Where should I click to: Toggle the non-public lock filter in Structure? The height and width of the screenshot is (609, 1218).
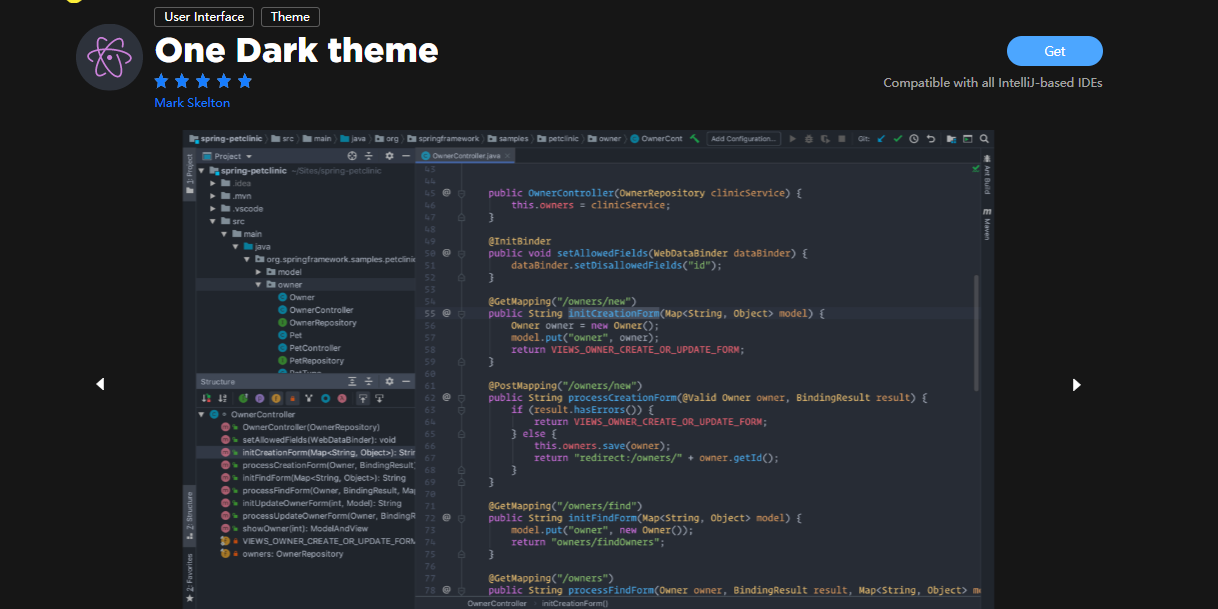(293, 398)
